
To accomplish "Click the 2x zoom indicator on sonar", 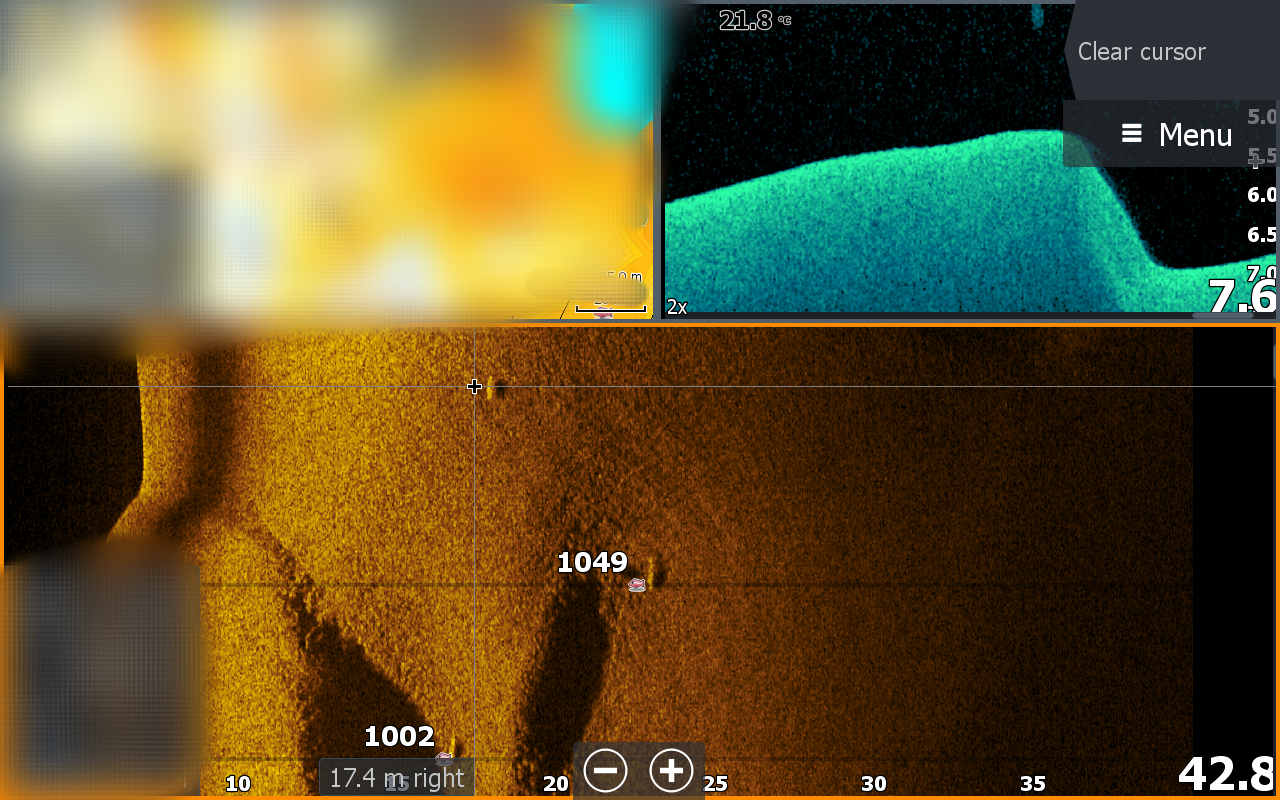I will point(677,307).
